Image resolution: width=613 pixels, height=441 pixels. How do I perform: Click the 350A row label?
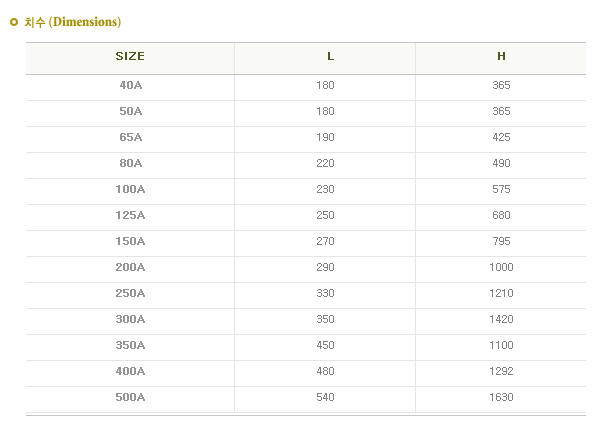130,345
